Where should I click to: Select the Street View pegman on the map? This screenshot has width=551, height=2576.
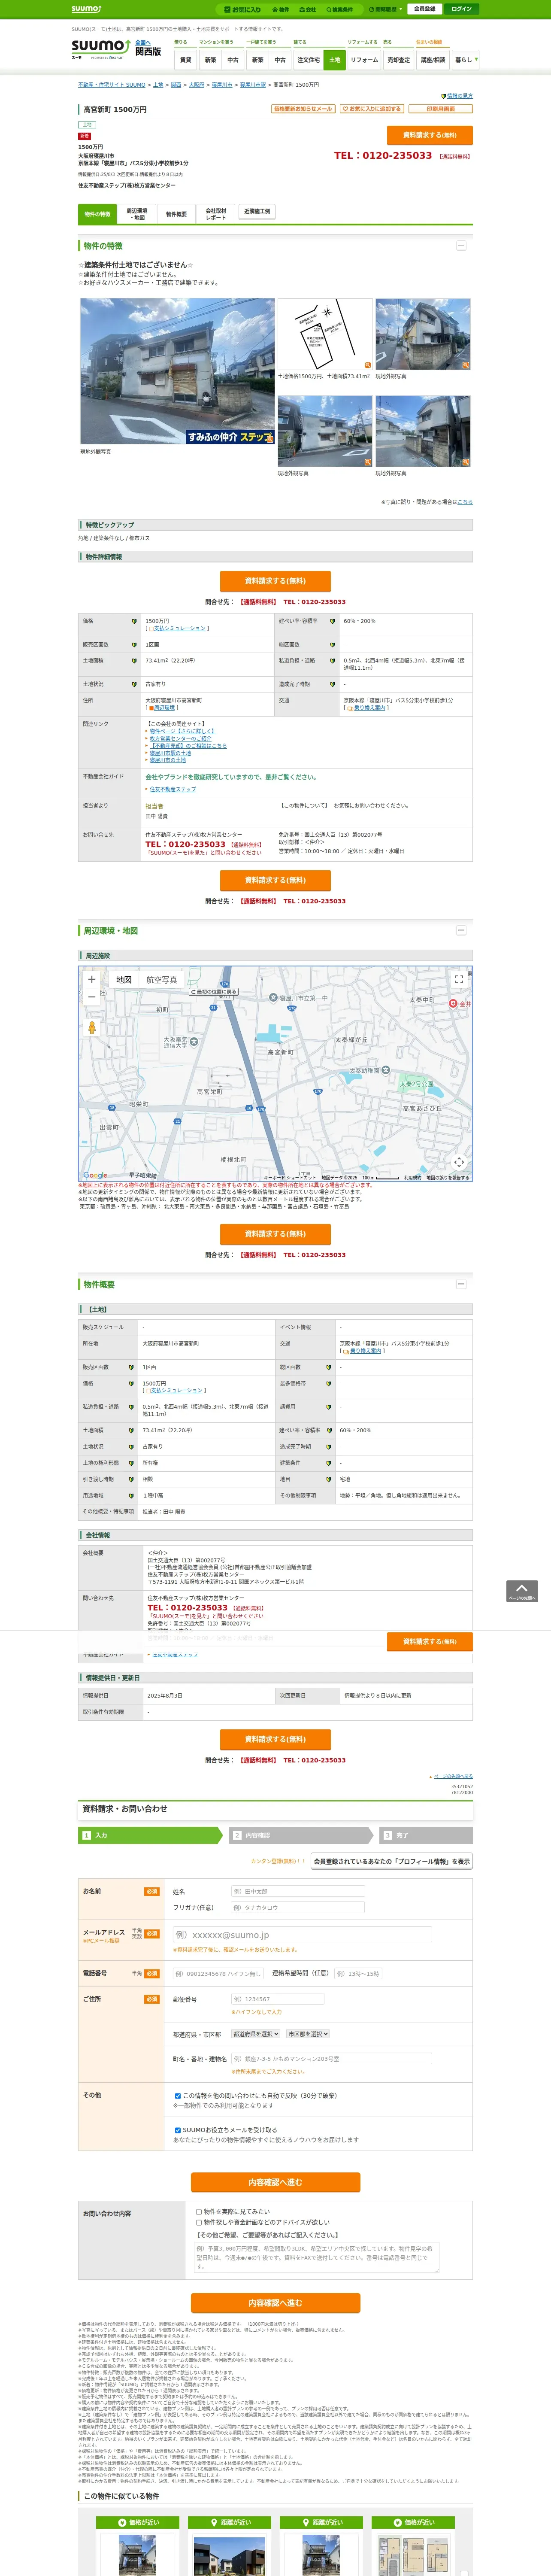click(92, 1027)
